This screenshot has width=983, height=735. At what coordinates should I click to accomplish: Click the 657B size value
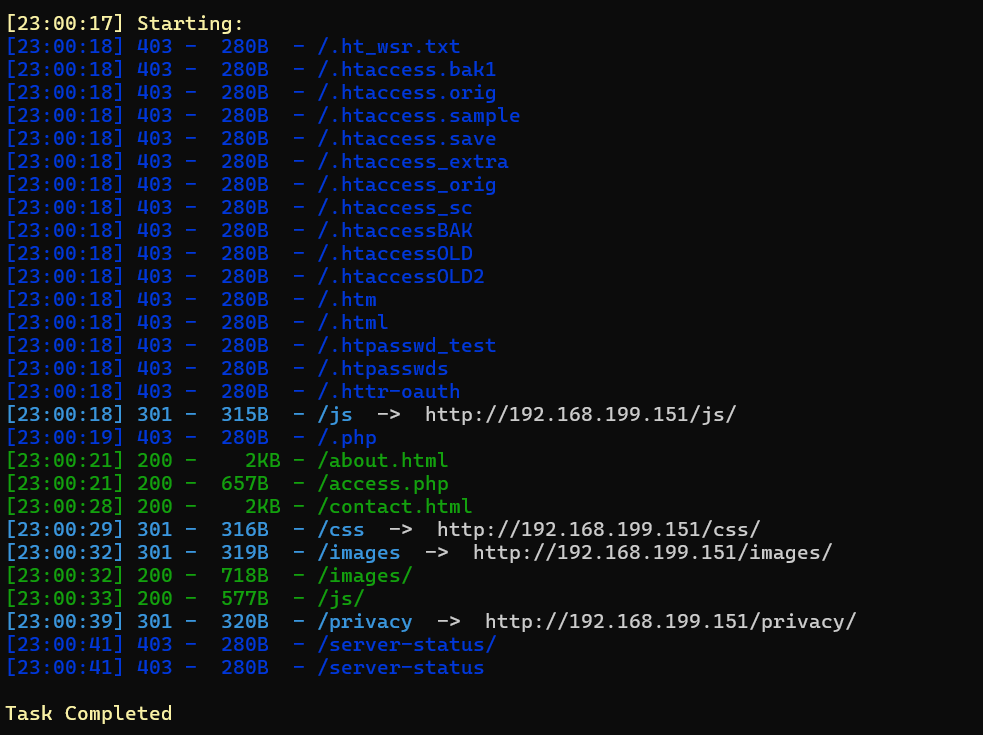(x=244, y=484)
